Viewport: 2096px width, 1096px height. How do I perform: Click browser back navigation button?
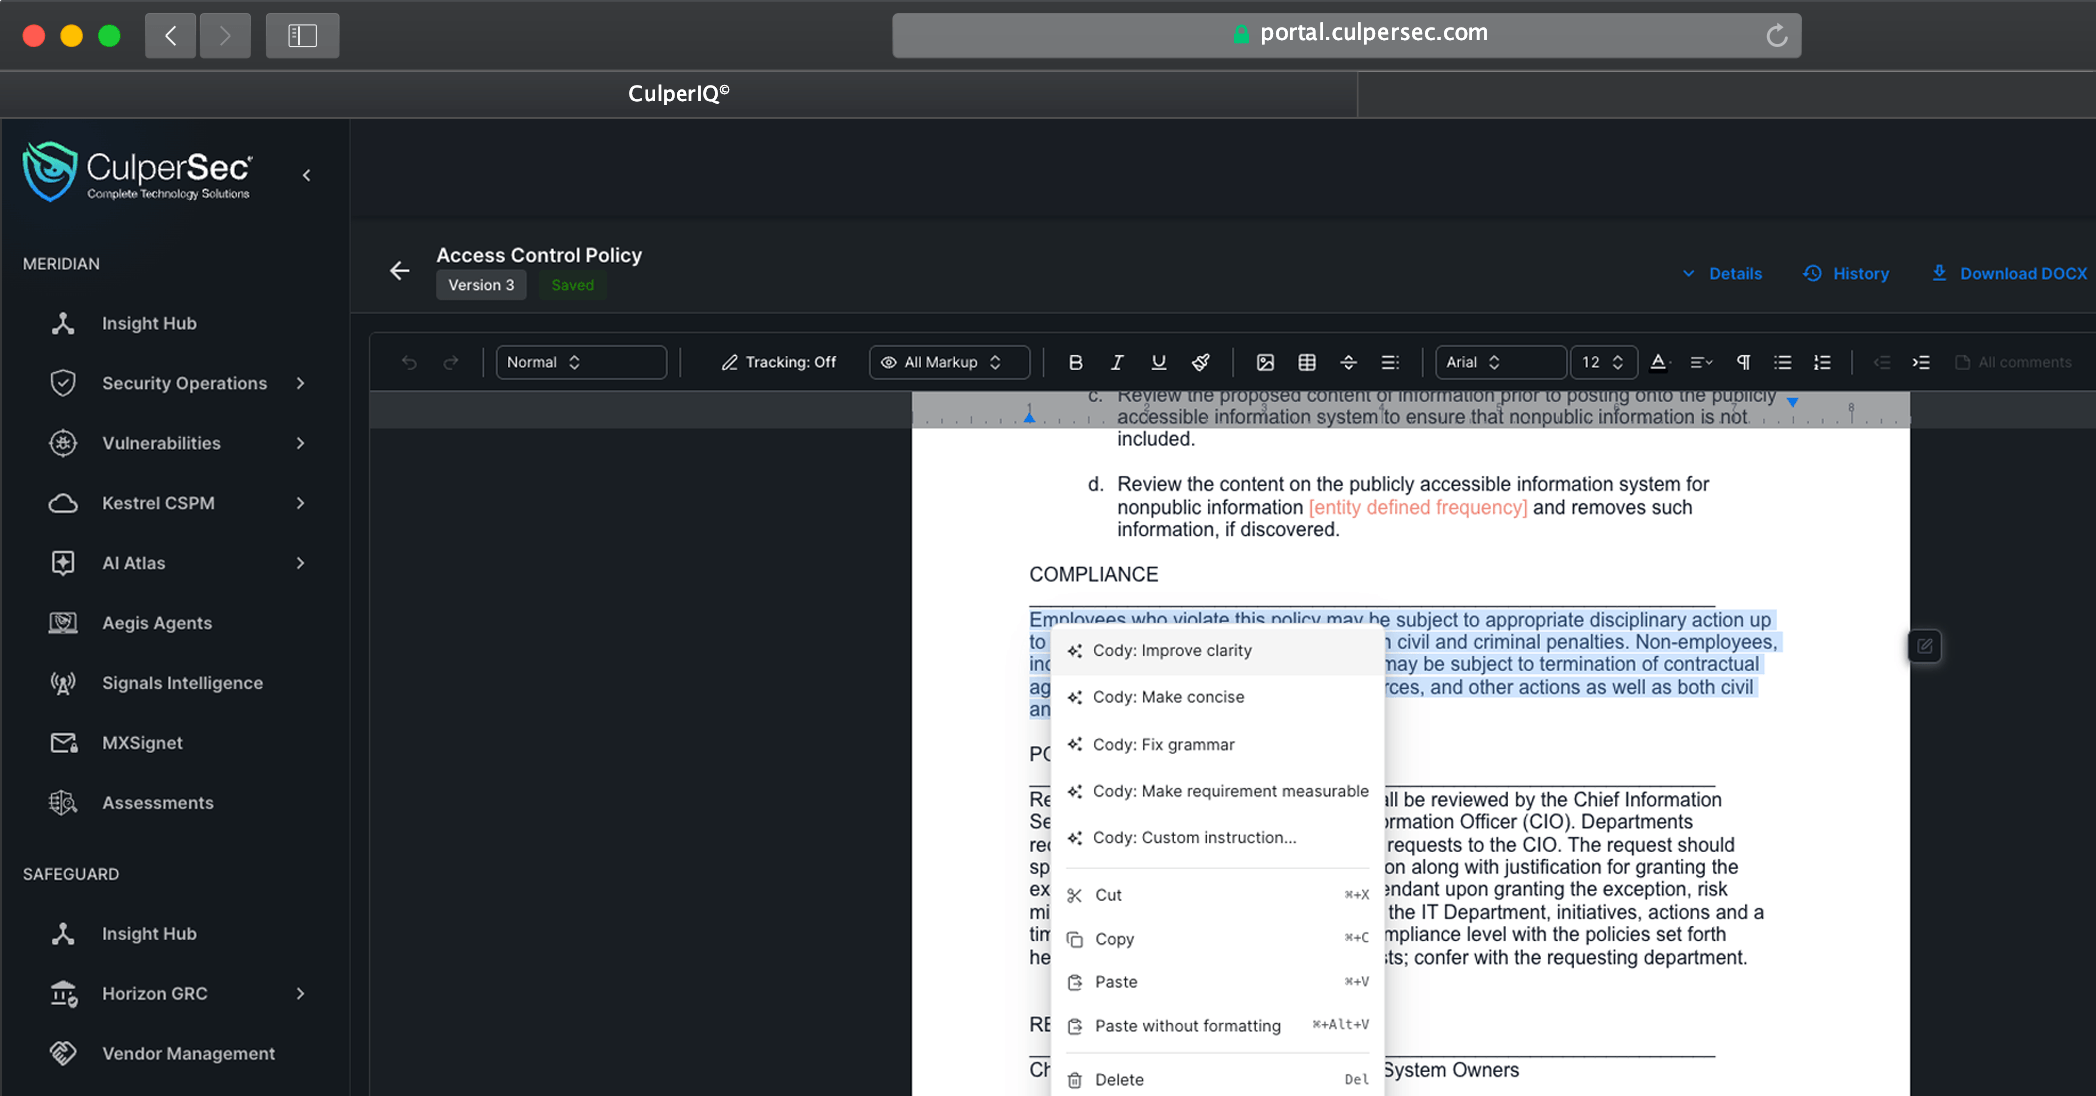click(x=170, y=35)
